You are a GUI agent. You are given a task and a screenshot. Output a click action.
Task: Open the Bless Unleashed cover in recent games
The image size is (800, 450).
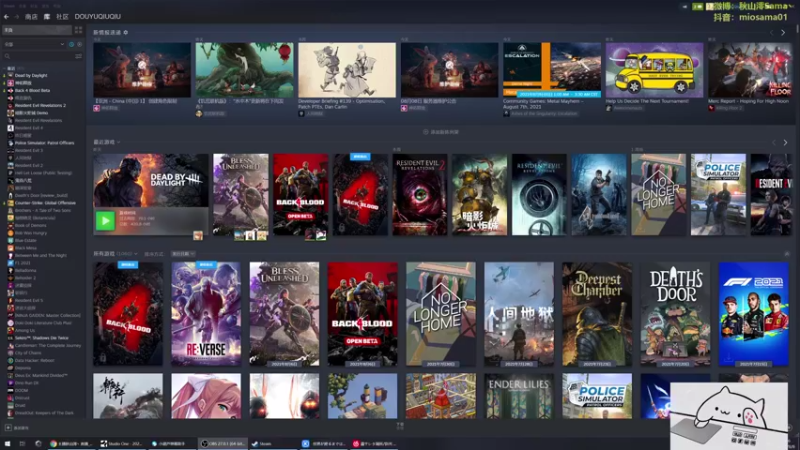pyautogui.click(x=241, y=194)
